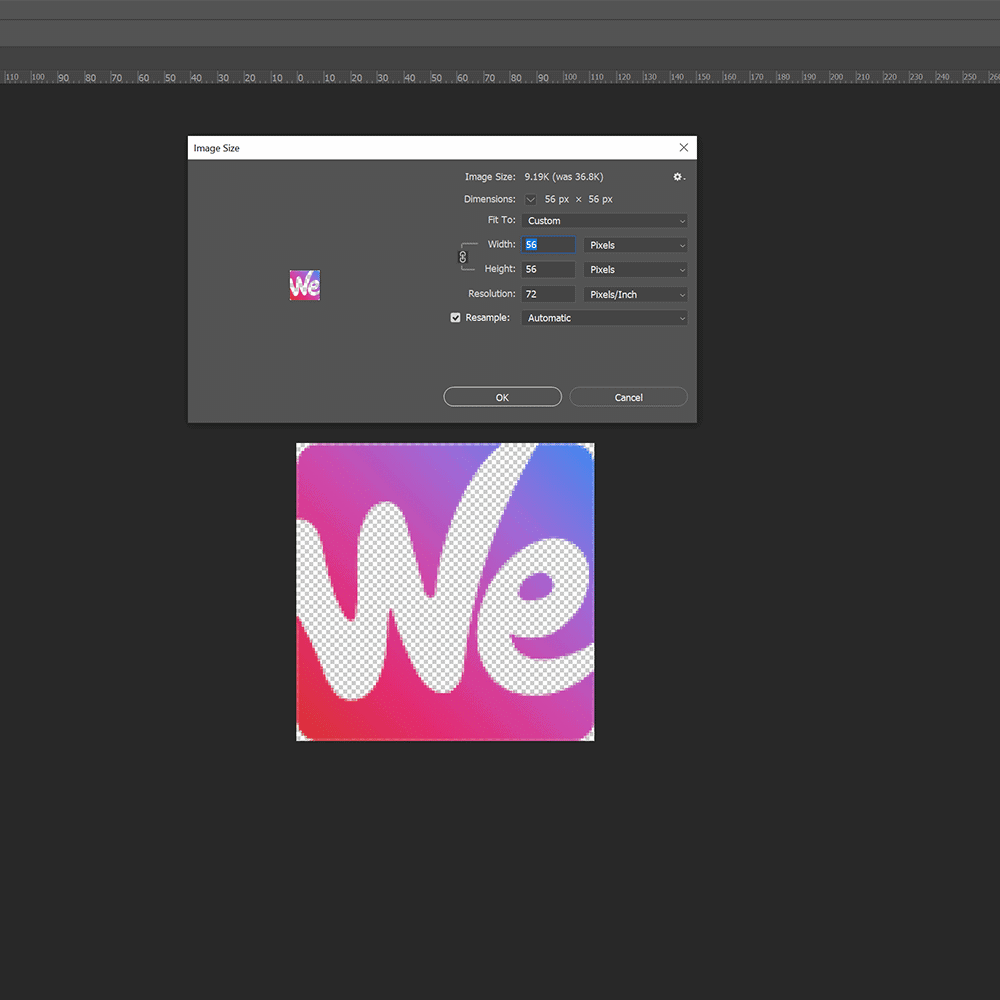Click the 'Image Size' dialog title

pos(217,148)
